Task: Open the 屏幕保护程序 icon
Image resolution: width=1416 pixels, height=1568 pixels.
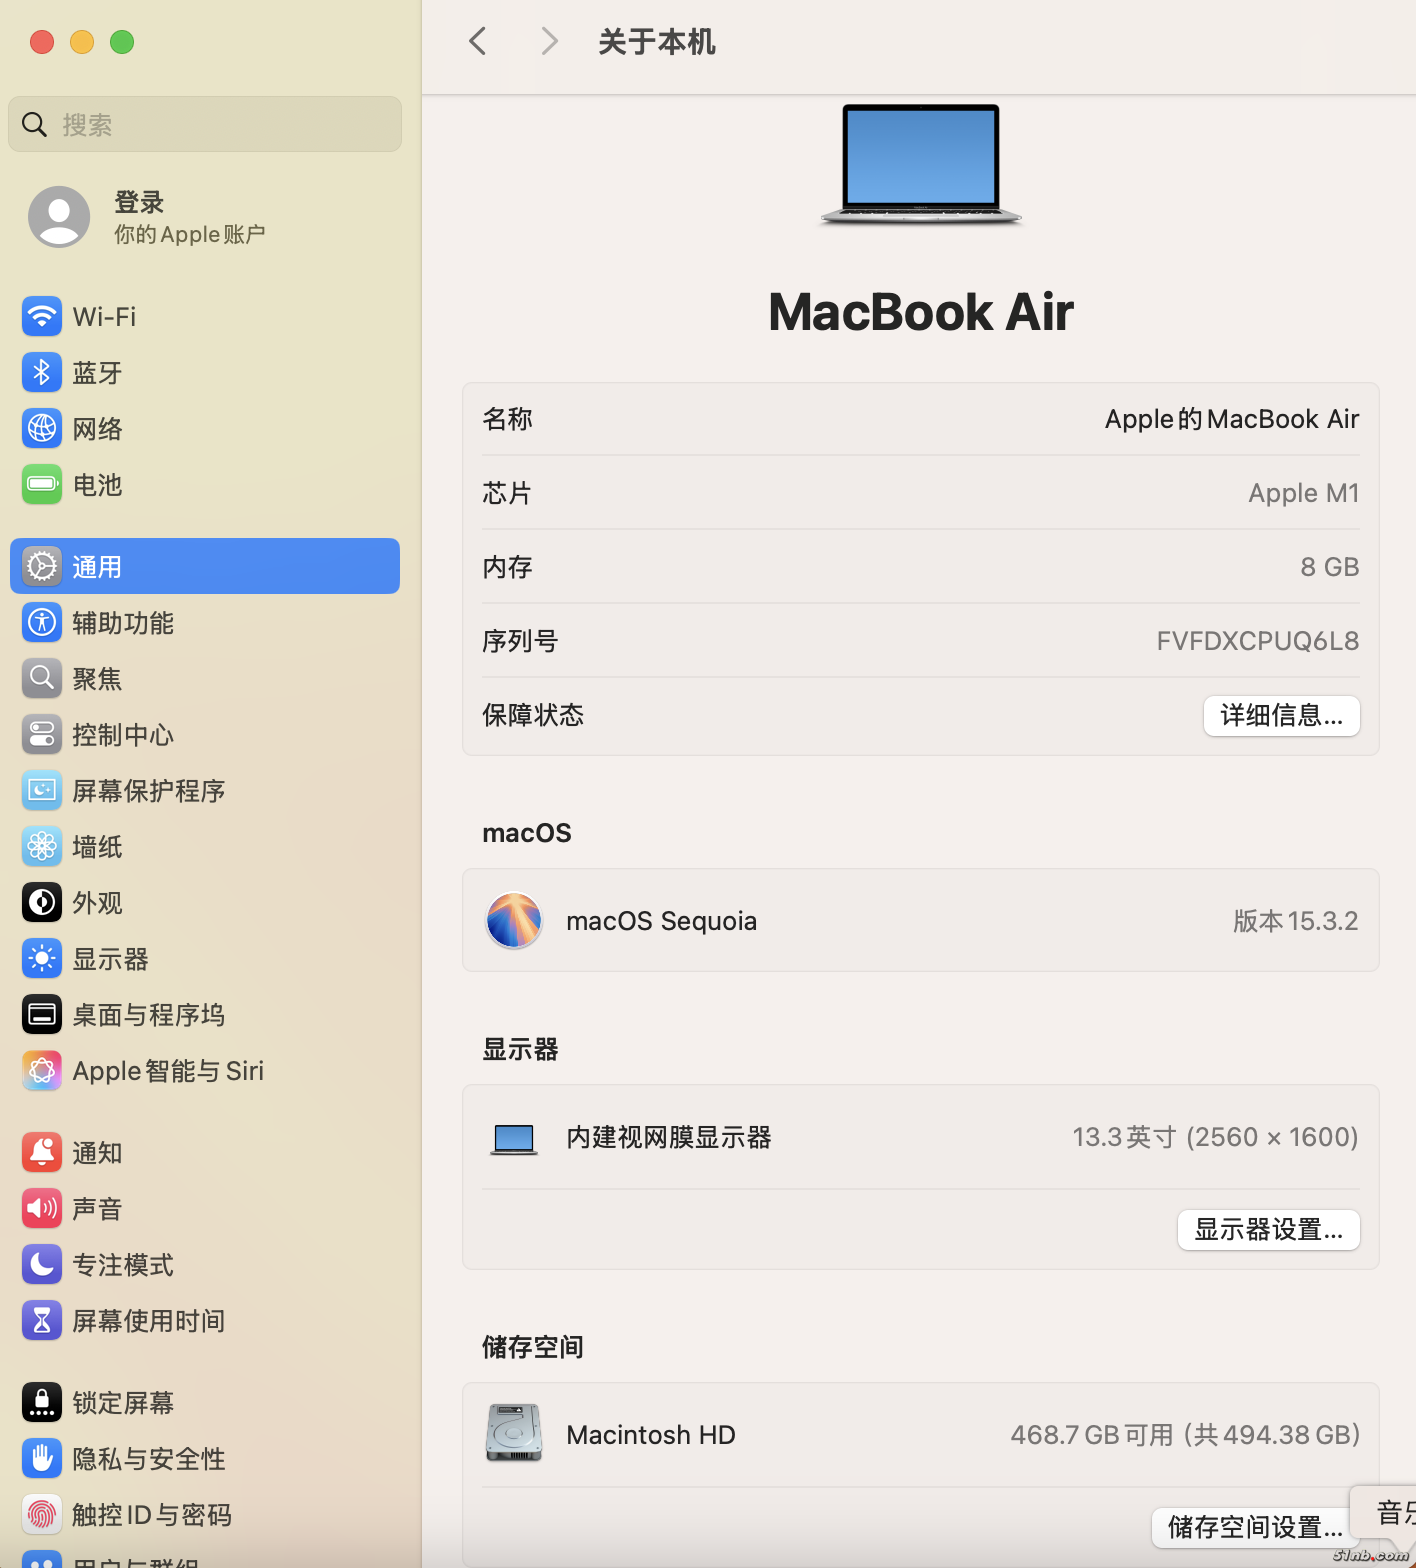Action: (x=42, y=791)
